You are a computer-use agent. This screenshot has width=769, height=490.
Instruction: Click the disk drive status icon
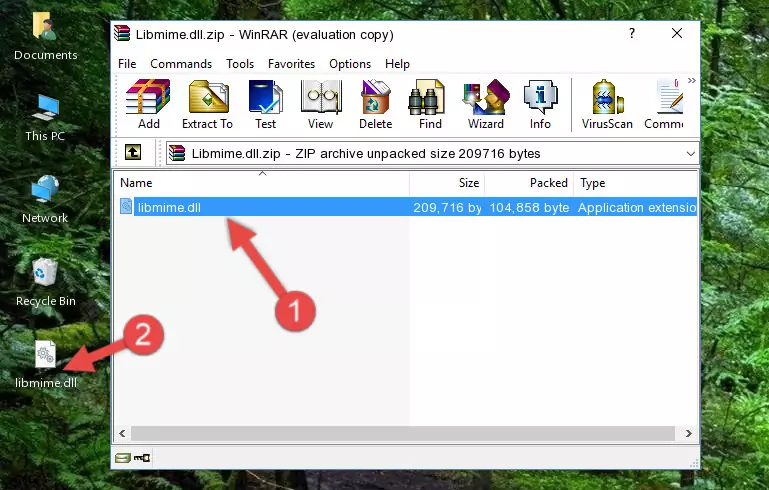123,458
